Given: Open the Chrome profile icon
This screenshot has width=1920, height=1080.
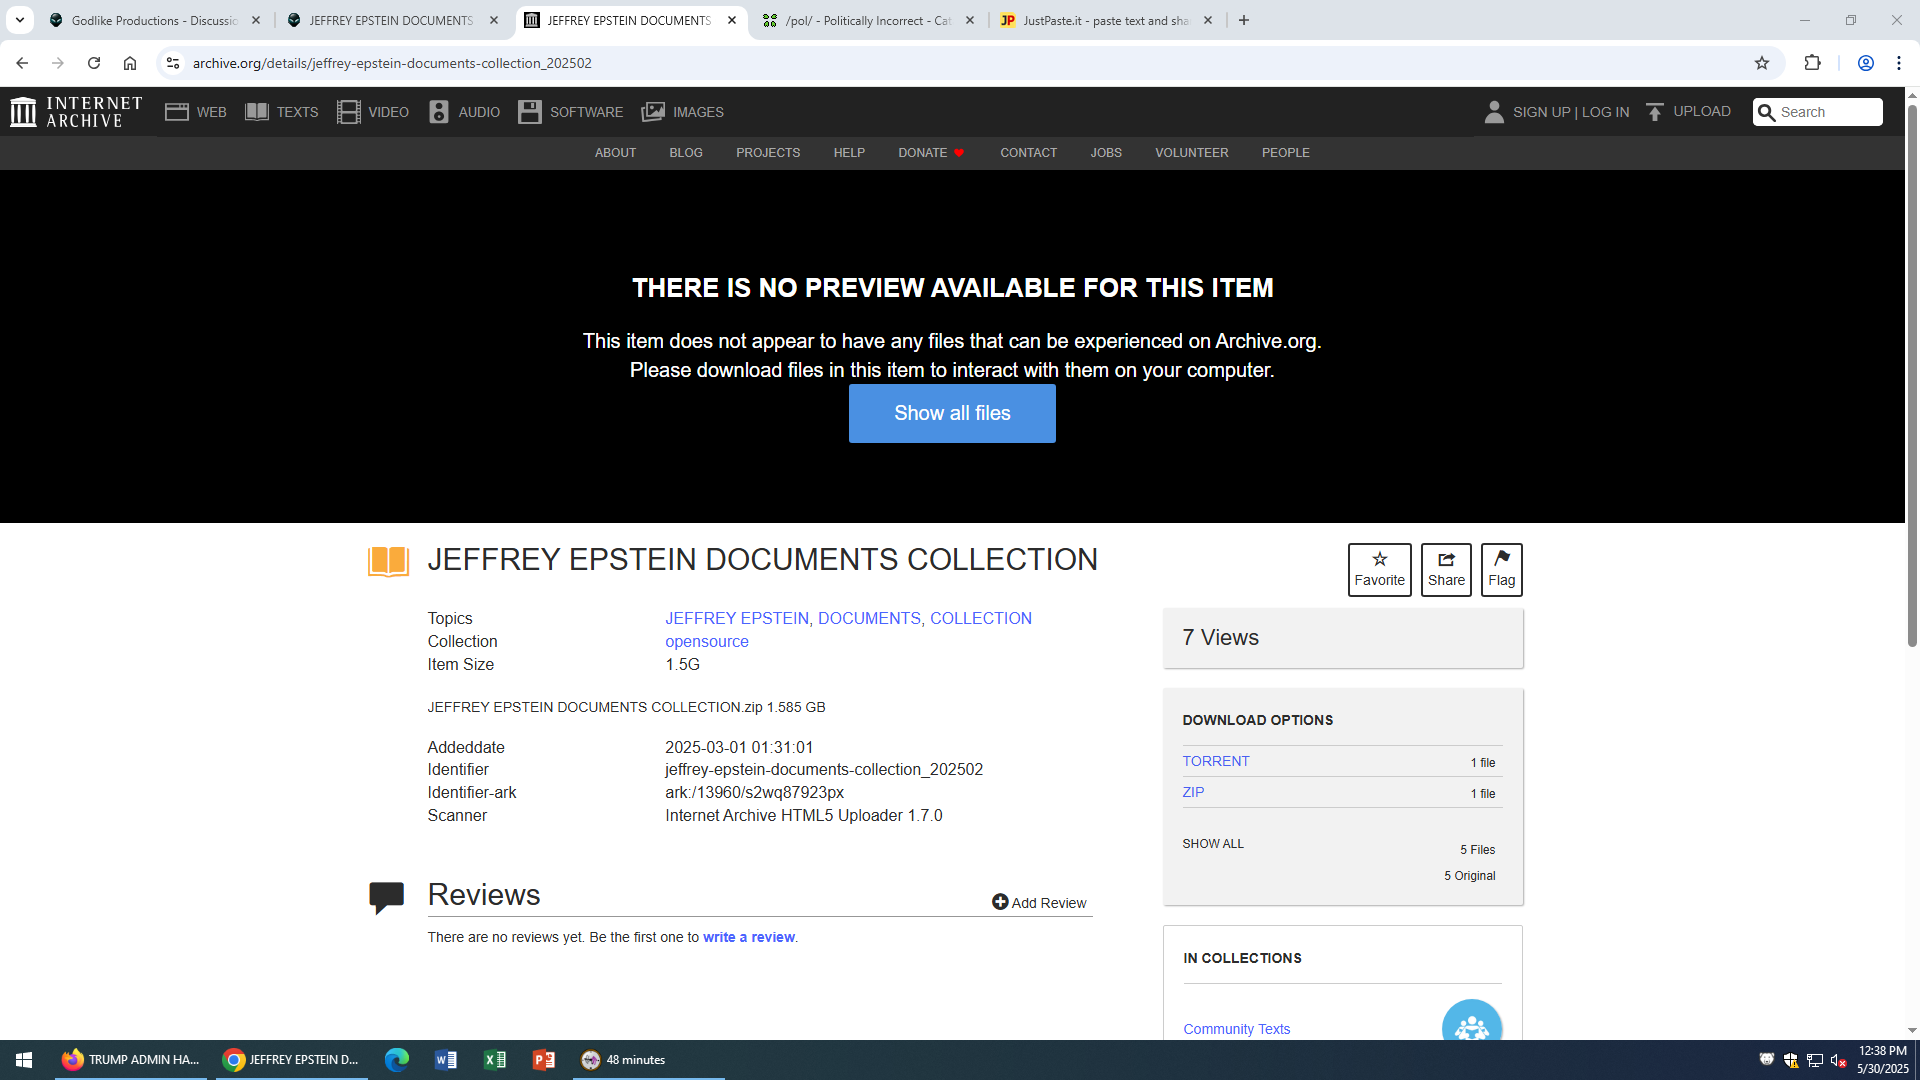Looking at the screenshot, I should point(1866,63).
